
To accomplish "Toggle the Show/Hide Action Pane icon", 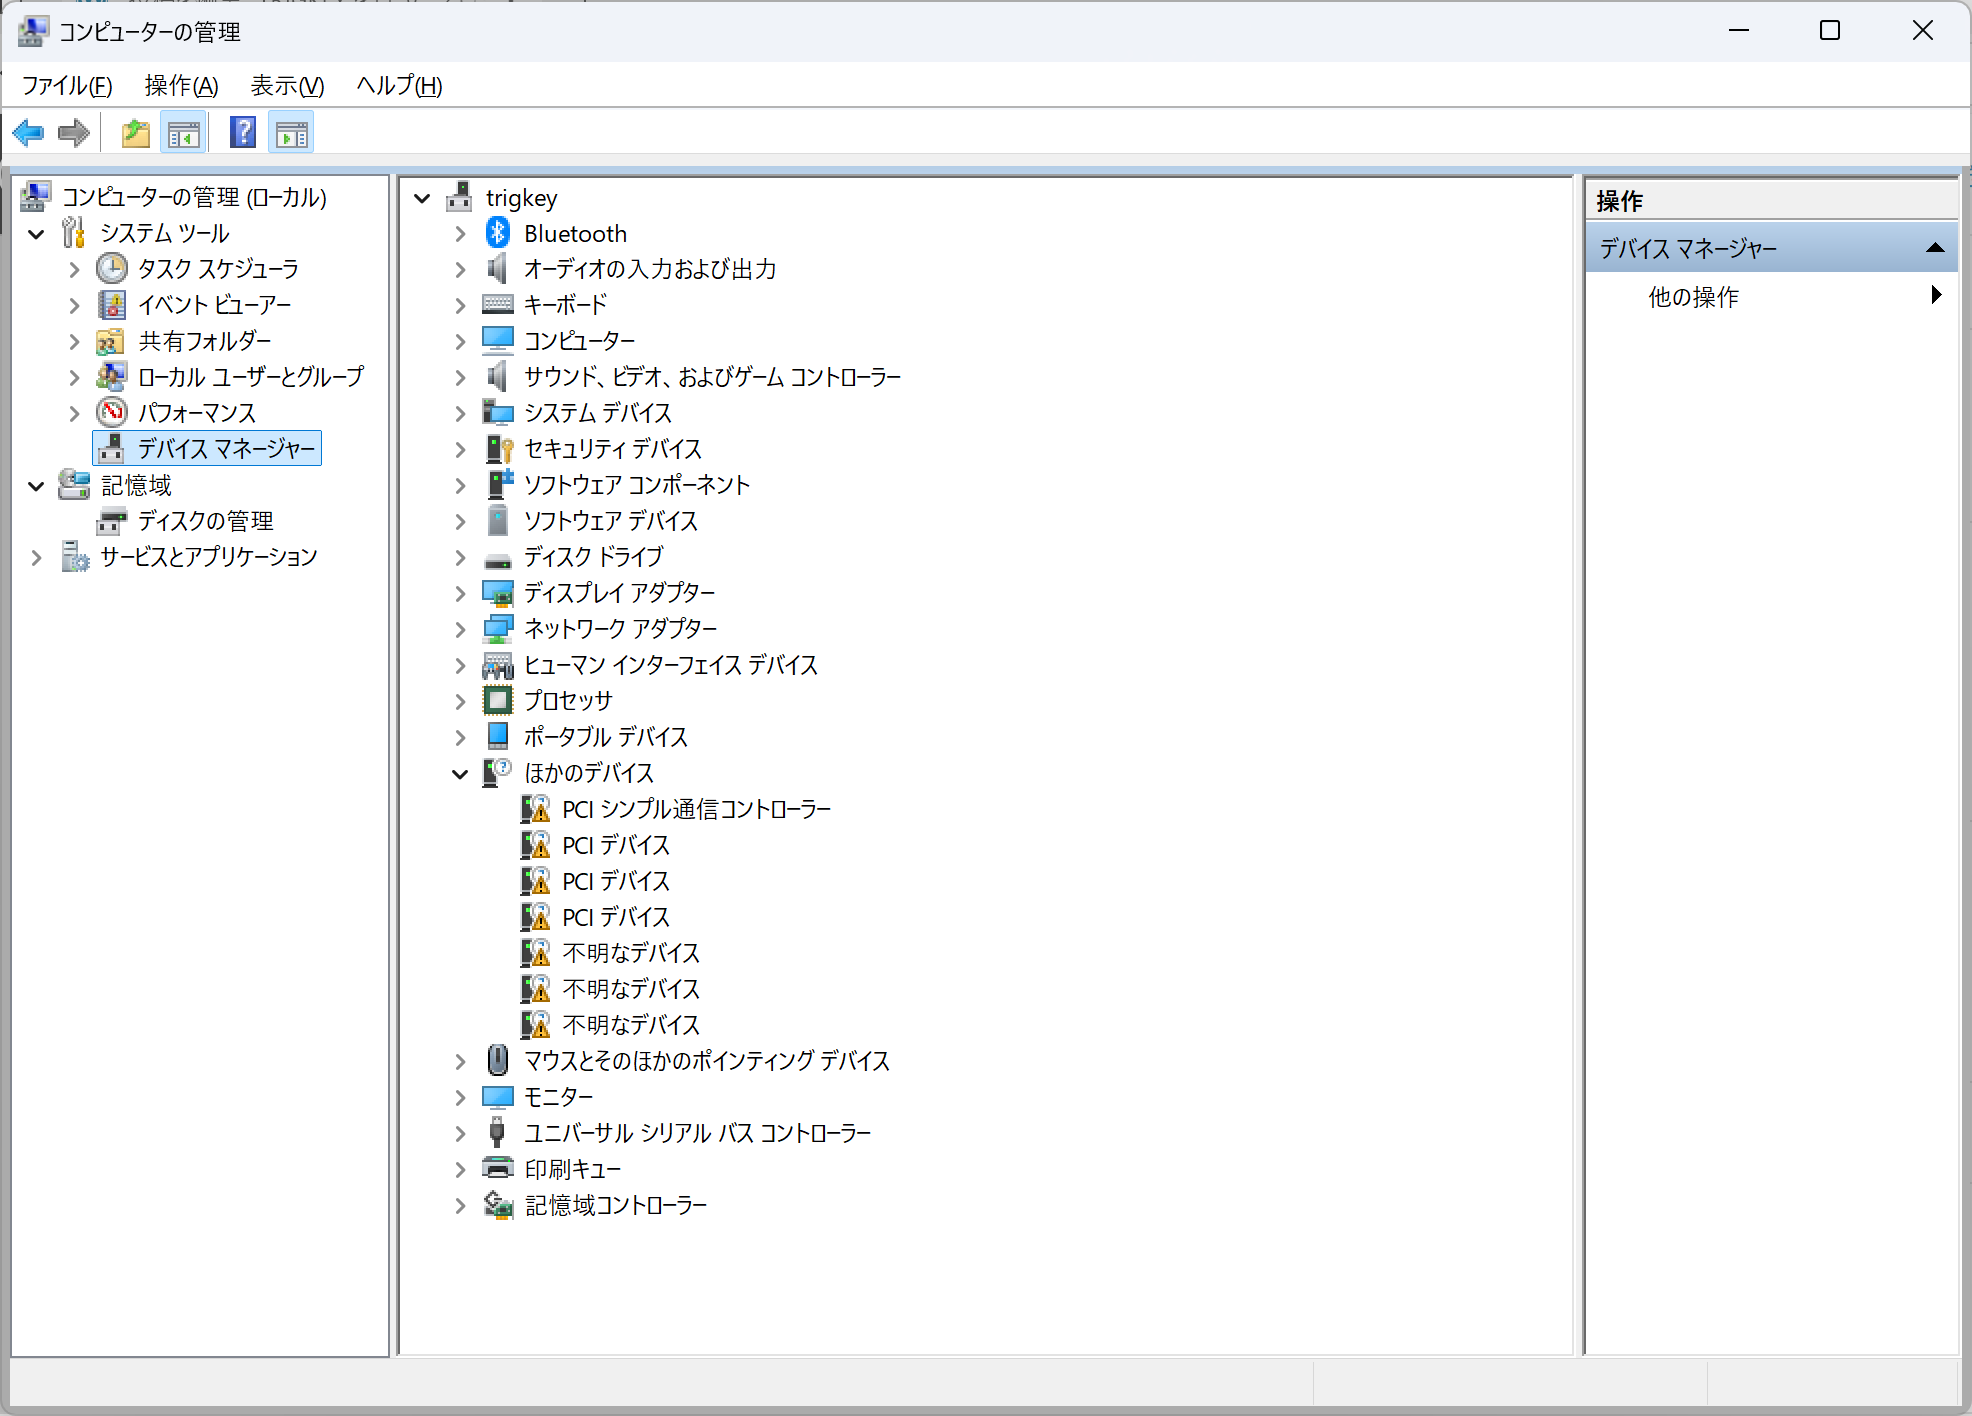I will pyautogui.click(x=292, y=133).
